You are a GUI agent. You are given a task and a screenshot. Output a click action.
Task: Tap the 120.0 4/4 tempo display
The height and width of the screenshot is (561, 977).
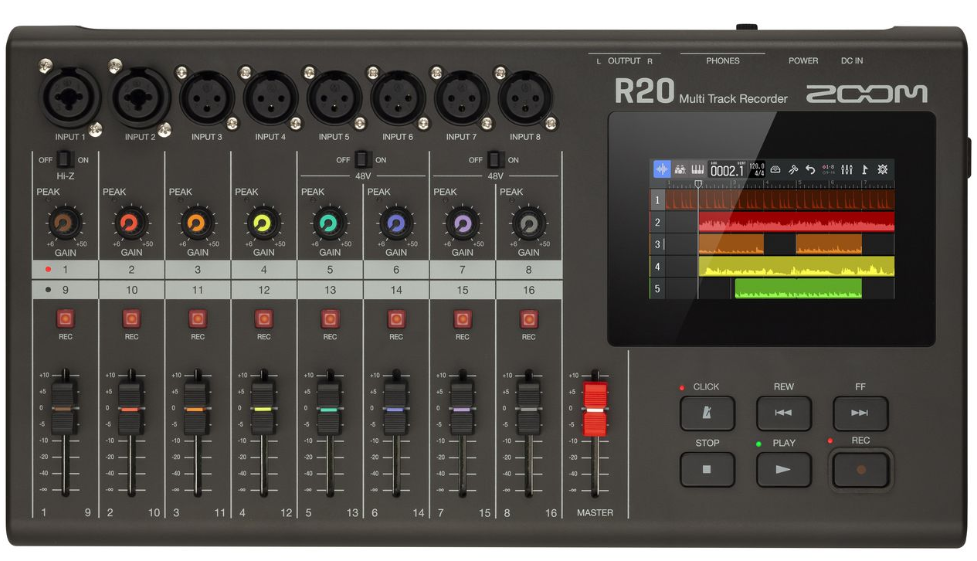(757, 170)
